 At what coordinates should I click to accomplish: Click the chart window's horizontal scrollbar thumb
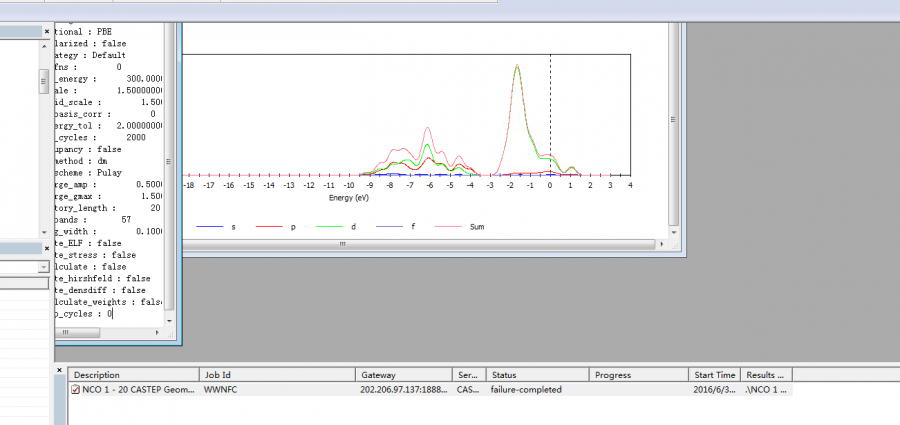(343, 244)
